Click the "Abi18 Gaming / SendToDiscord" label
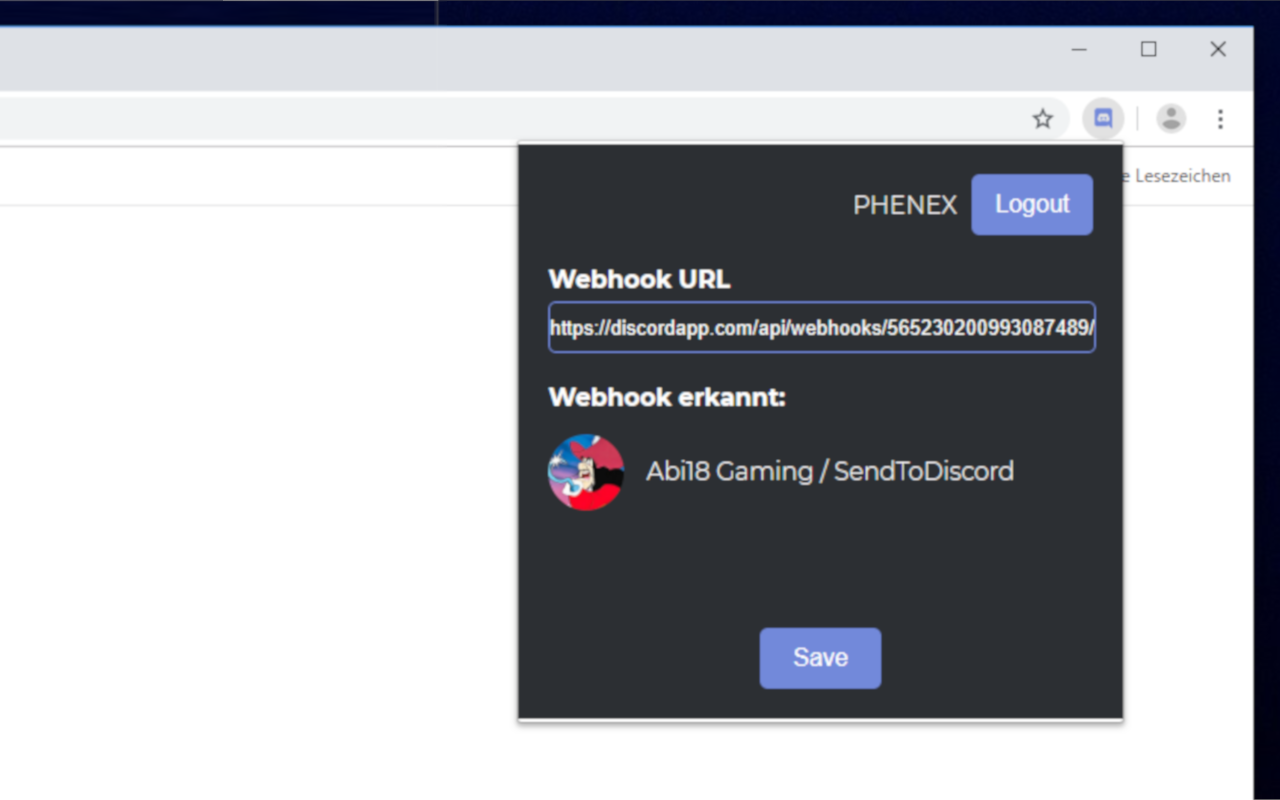1280x800 pixels. [x=830, y=471]
